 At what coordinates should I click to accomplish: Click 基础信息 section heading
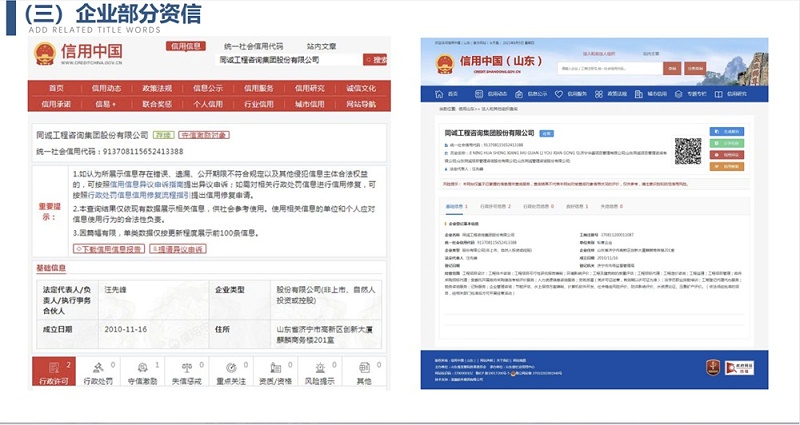(51, 268)
